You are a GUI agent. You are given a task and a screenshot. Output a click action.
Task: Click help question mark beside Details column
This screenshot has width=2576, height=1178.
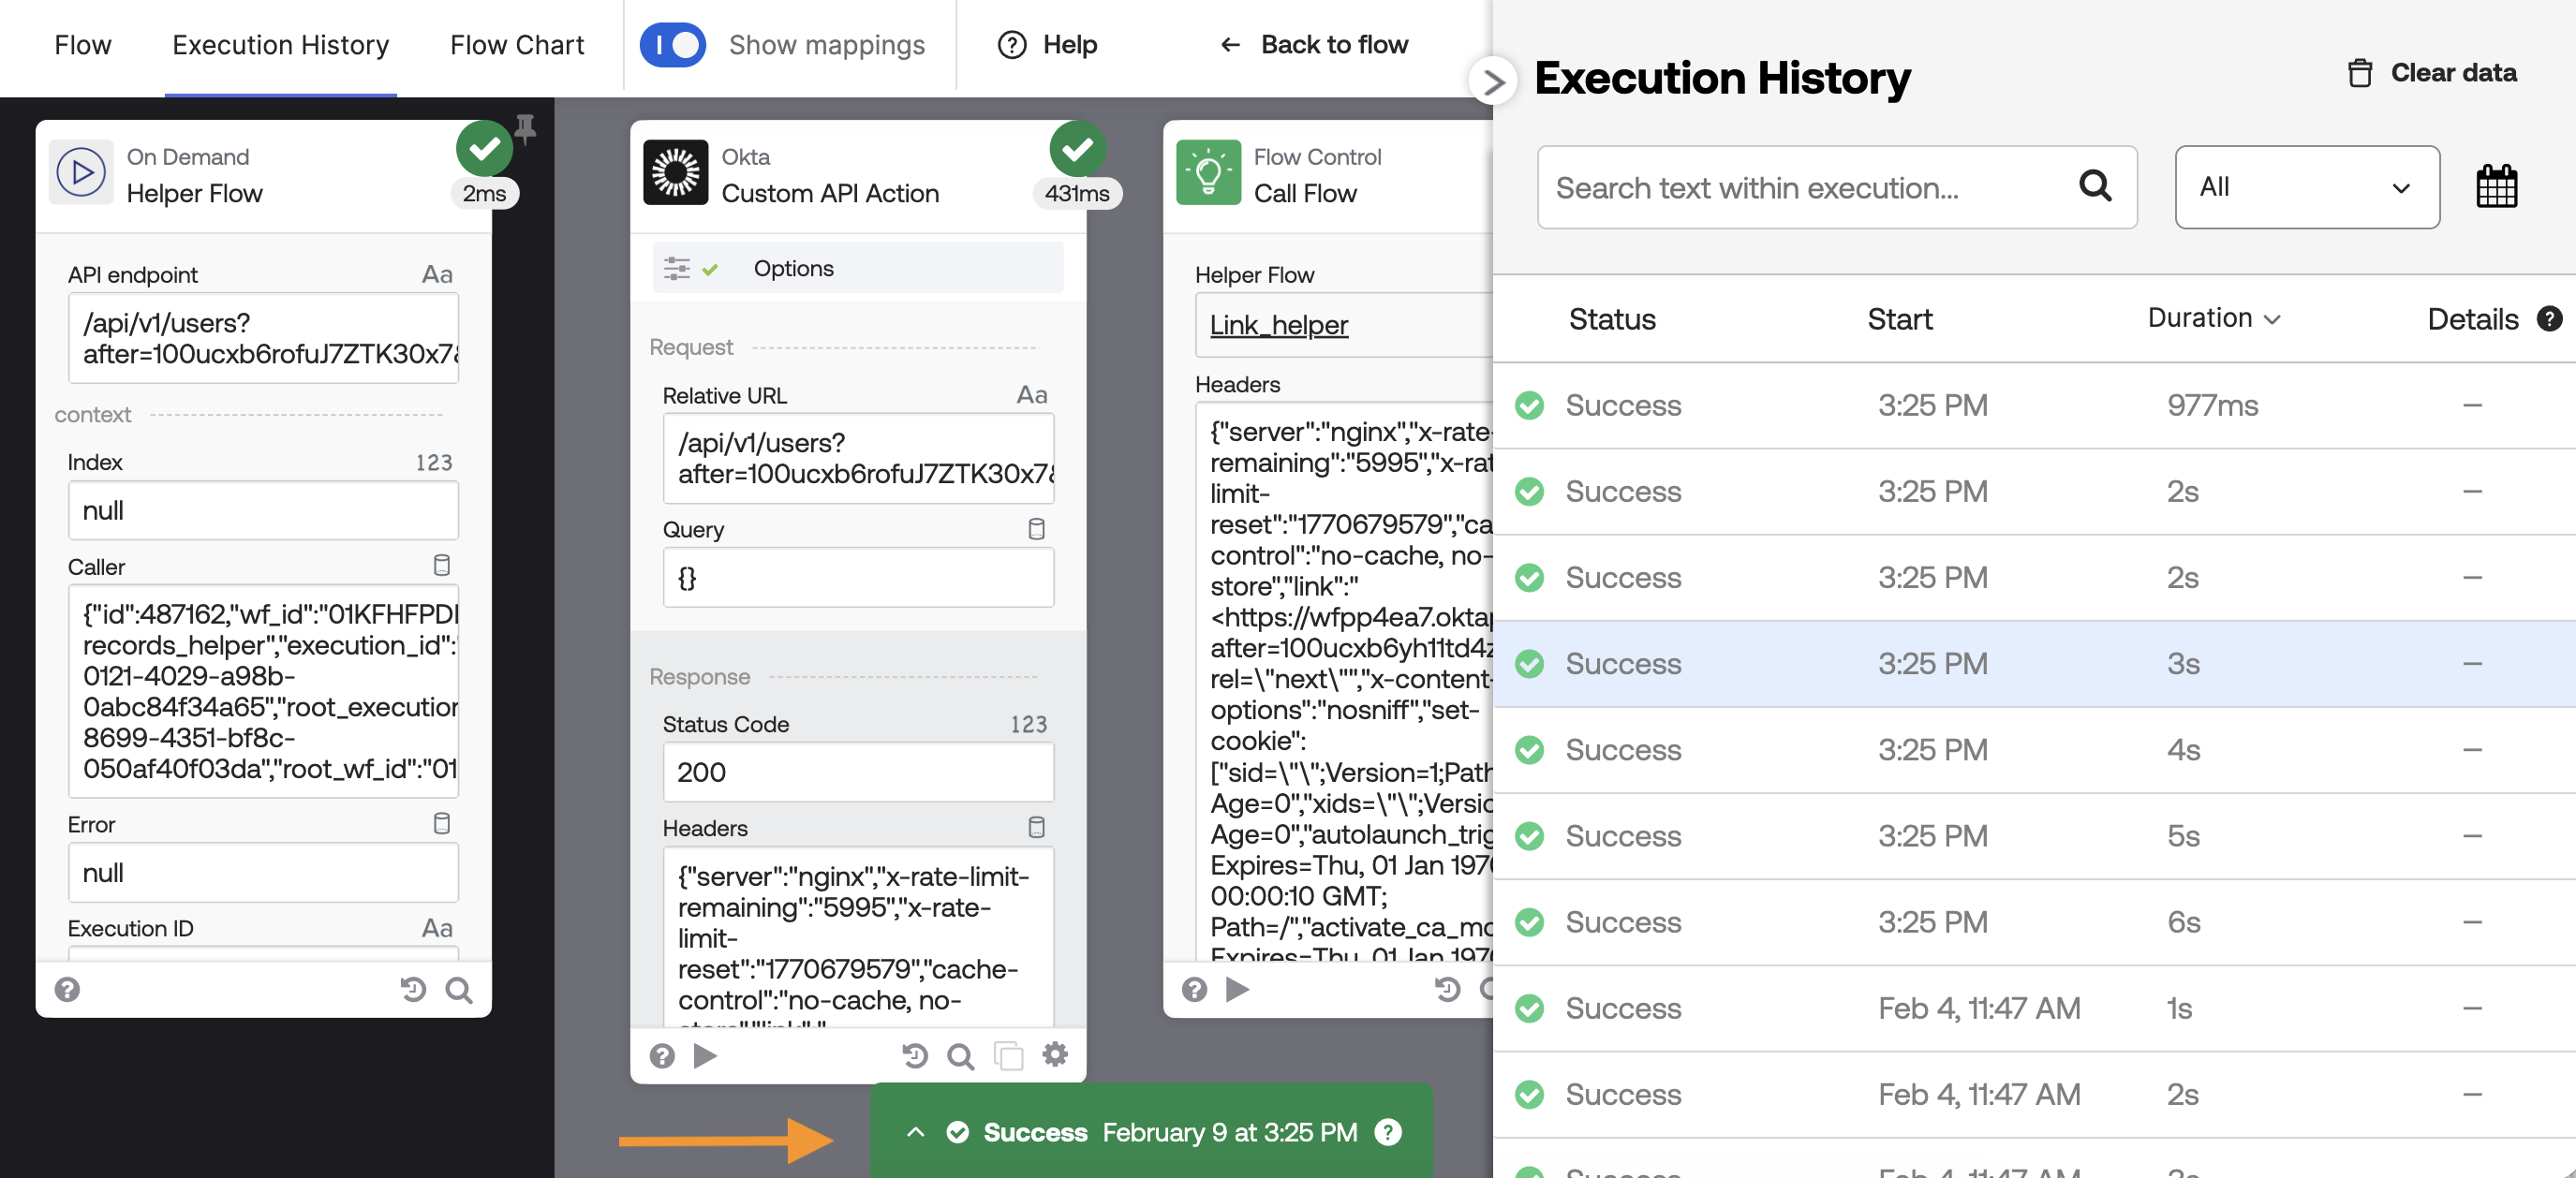click(2549, 319)
